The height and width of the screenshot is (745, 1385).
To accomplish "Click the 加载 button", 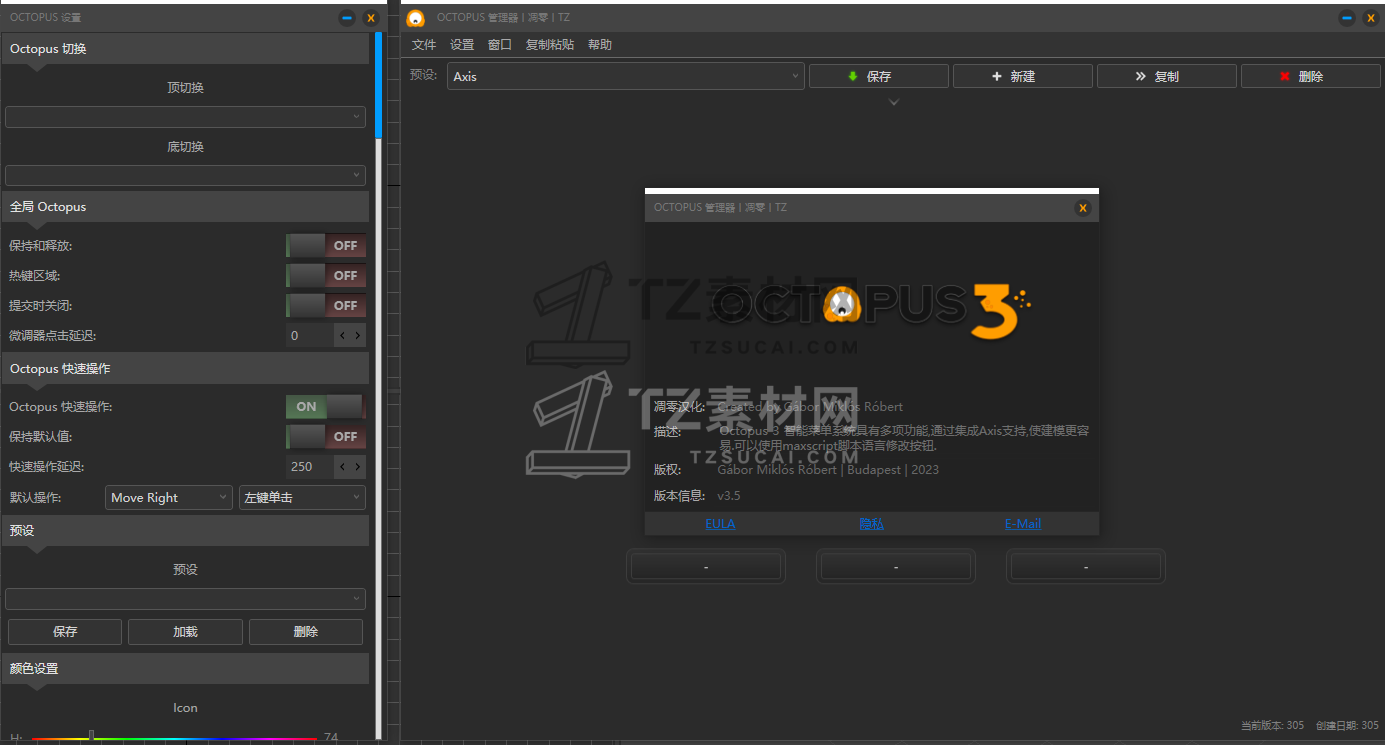I will [185, 632].
